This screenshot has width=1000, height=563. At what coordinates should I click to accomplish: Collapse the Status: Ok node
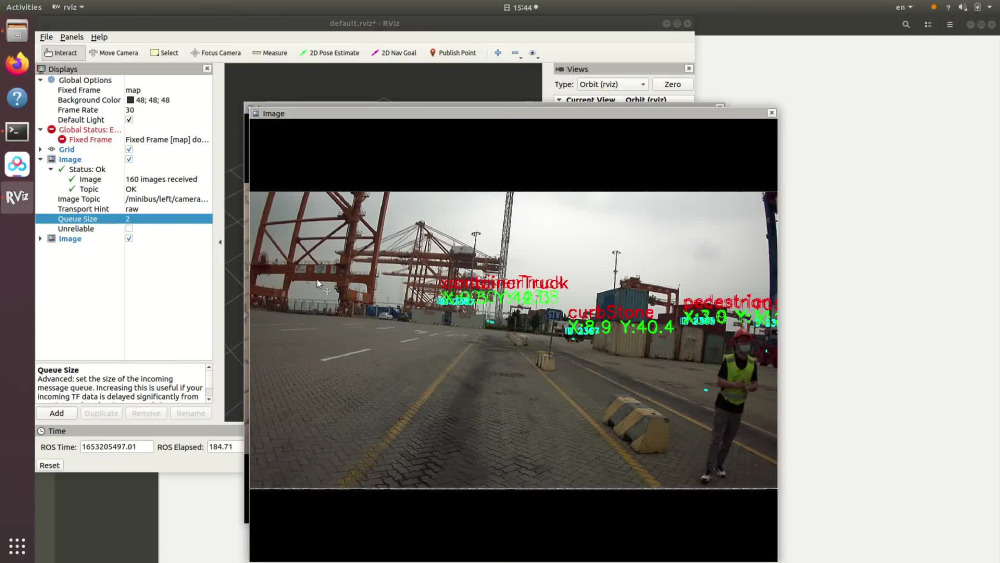click(51, 169)
